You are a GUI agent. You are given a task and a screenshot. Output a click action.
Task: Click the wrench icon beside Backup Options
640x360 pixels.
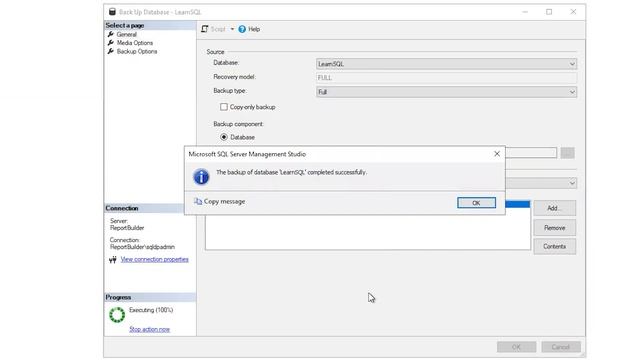pos(111,51)
